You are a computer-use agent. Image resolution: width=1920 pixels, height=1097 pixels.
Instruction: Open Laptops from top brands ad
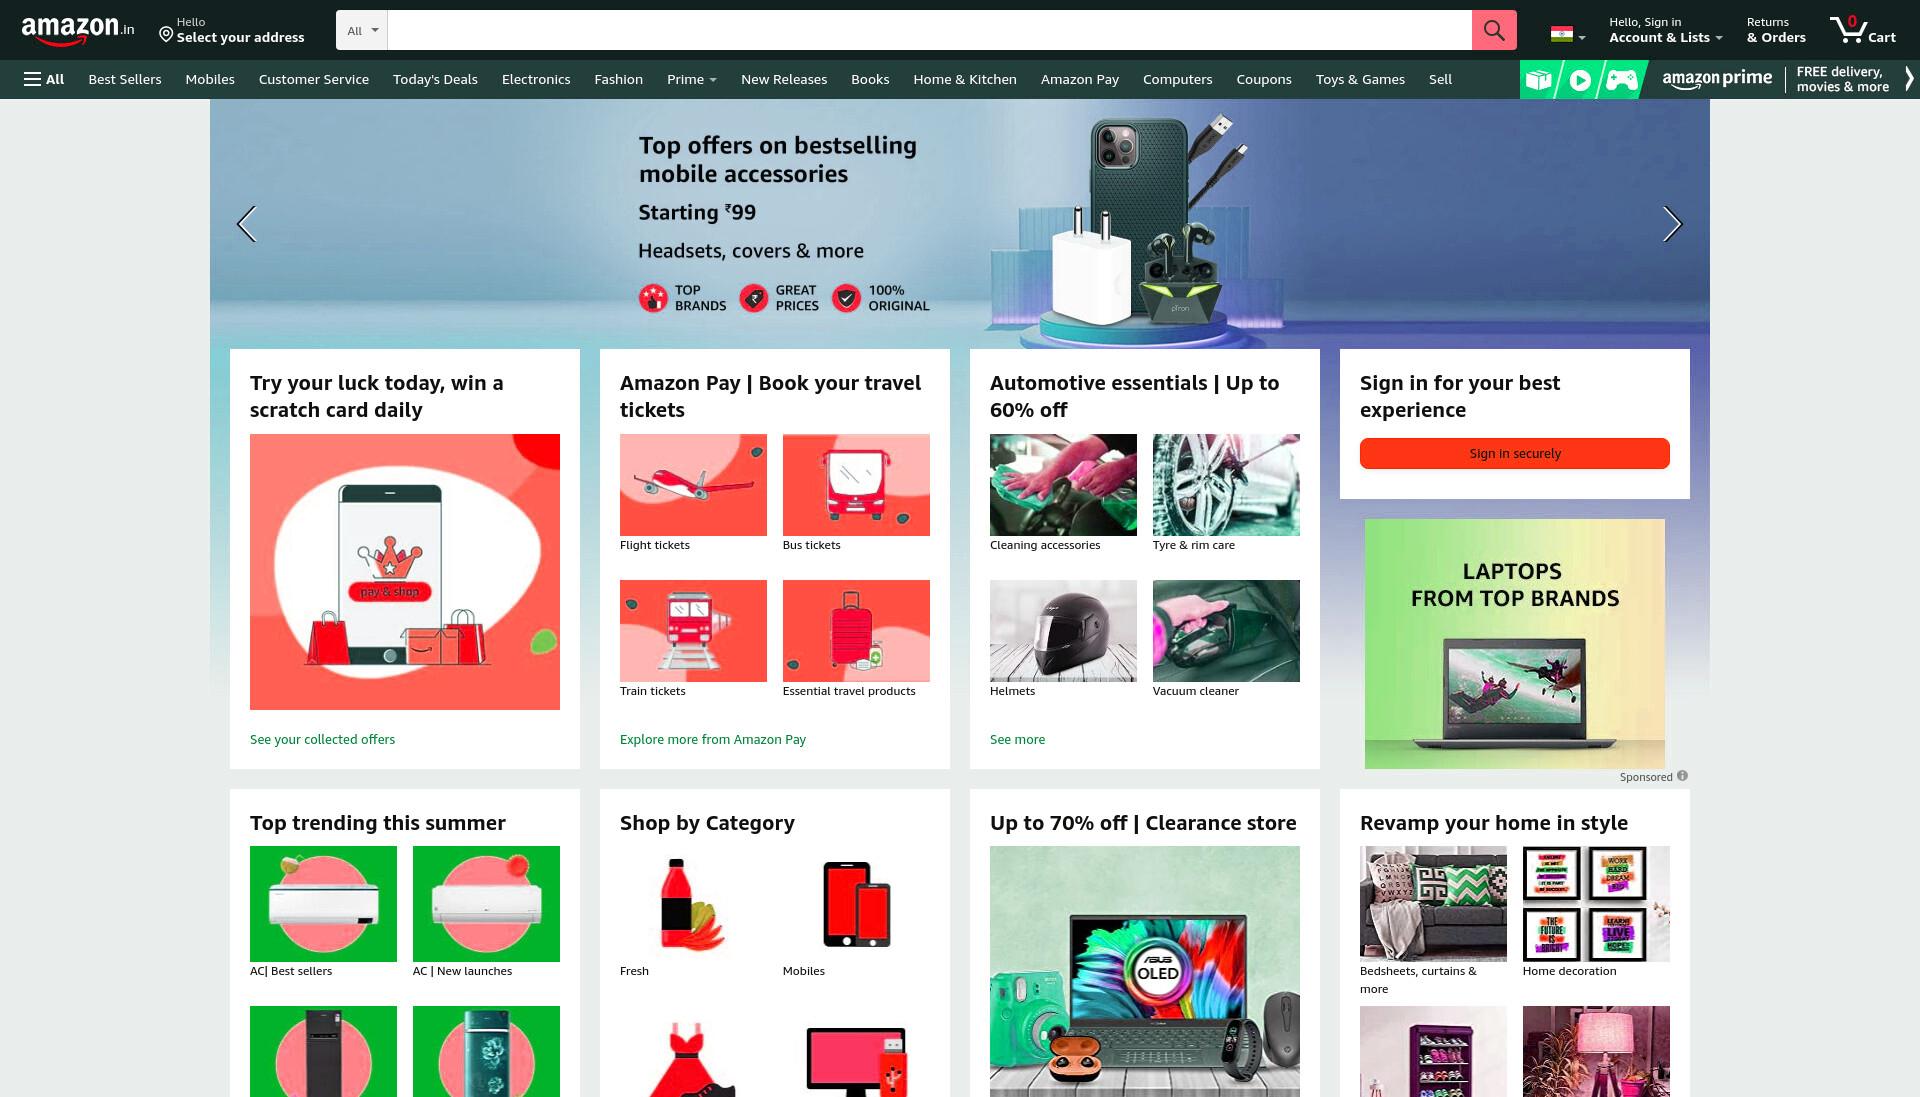coord(1515,644)
